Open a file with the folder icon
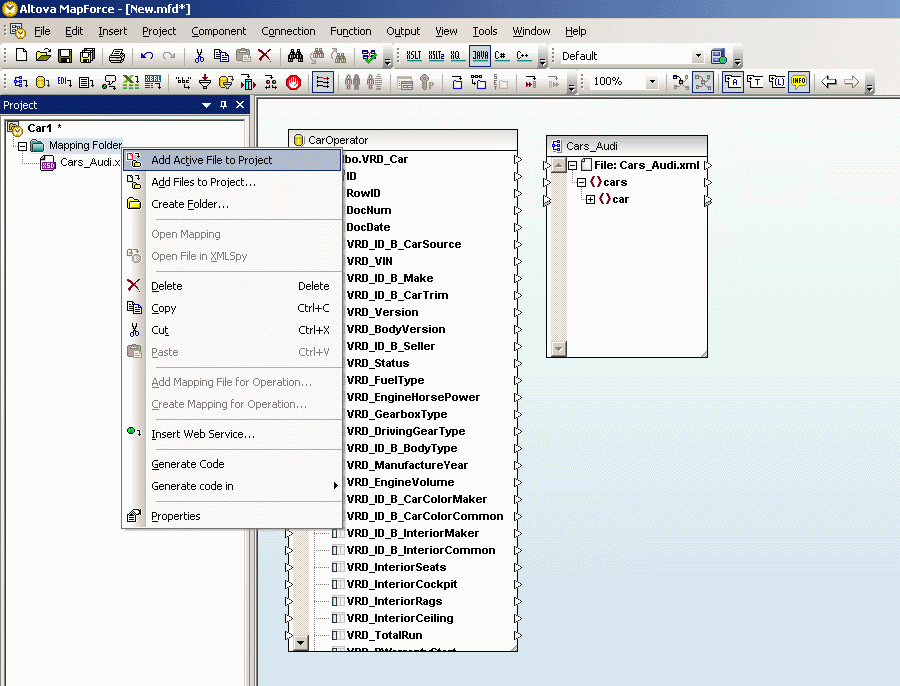 [x=43, y=55]
